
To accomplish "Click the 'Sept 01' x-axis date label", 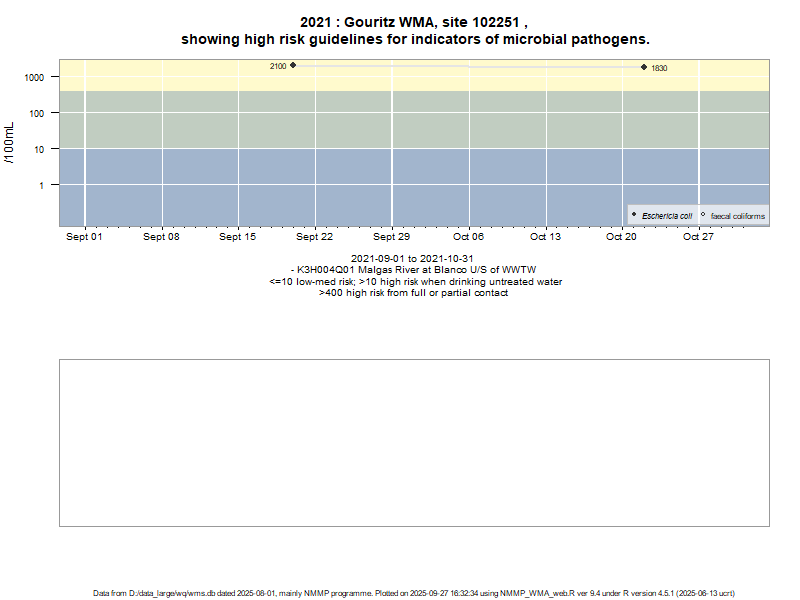I will (x=84, y=237).
